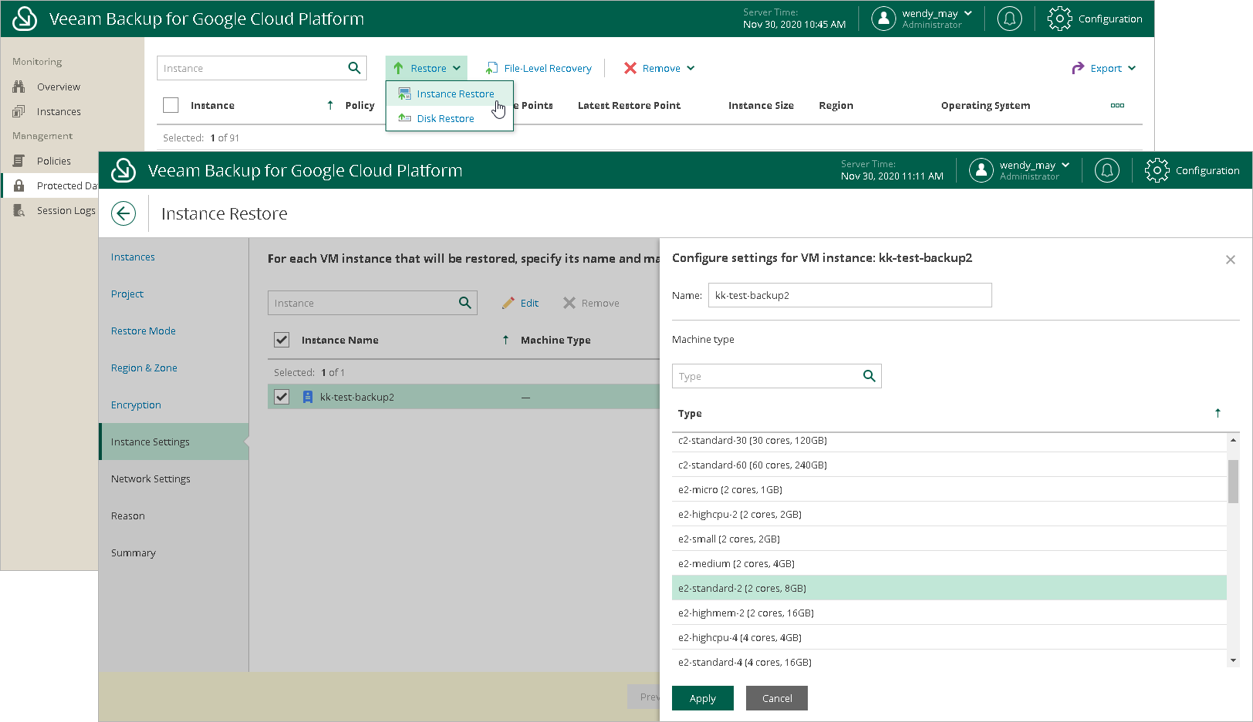Open the Remove dropdown in the back window toolbar

pos(659,68)
